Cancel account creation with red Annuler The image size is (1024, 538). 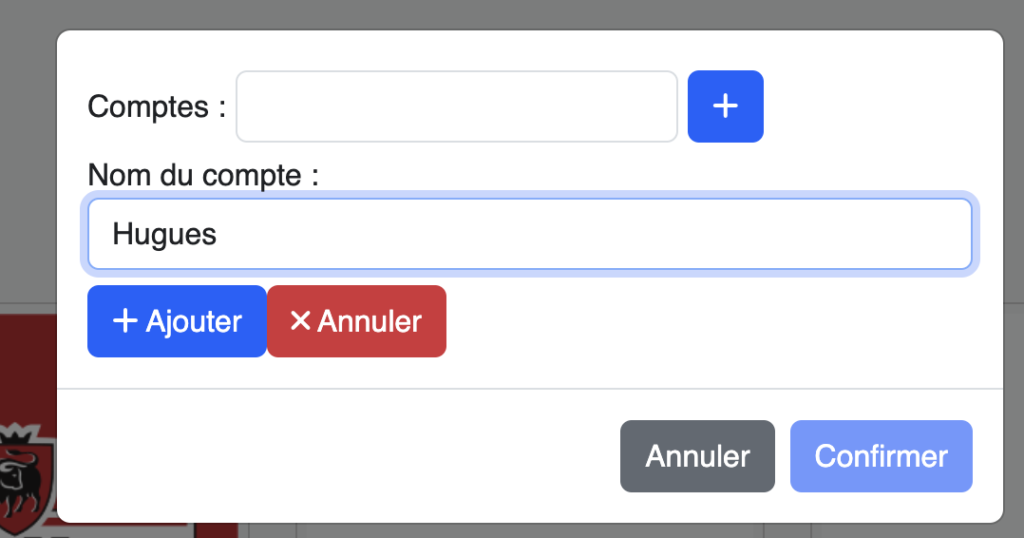coord(357,321)
